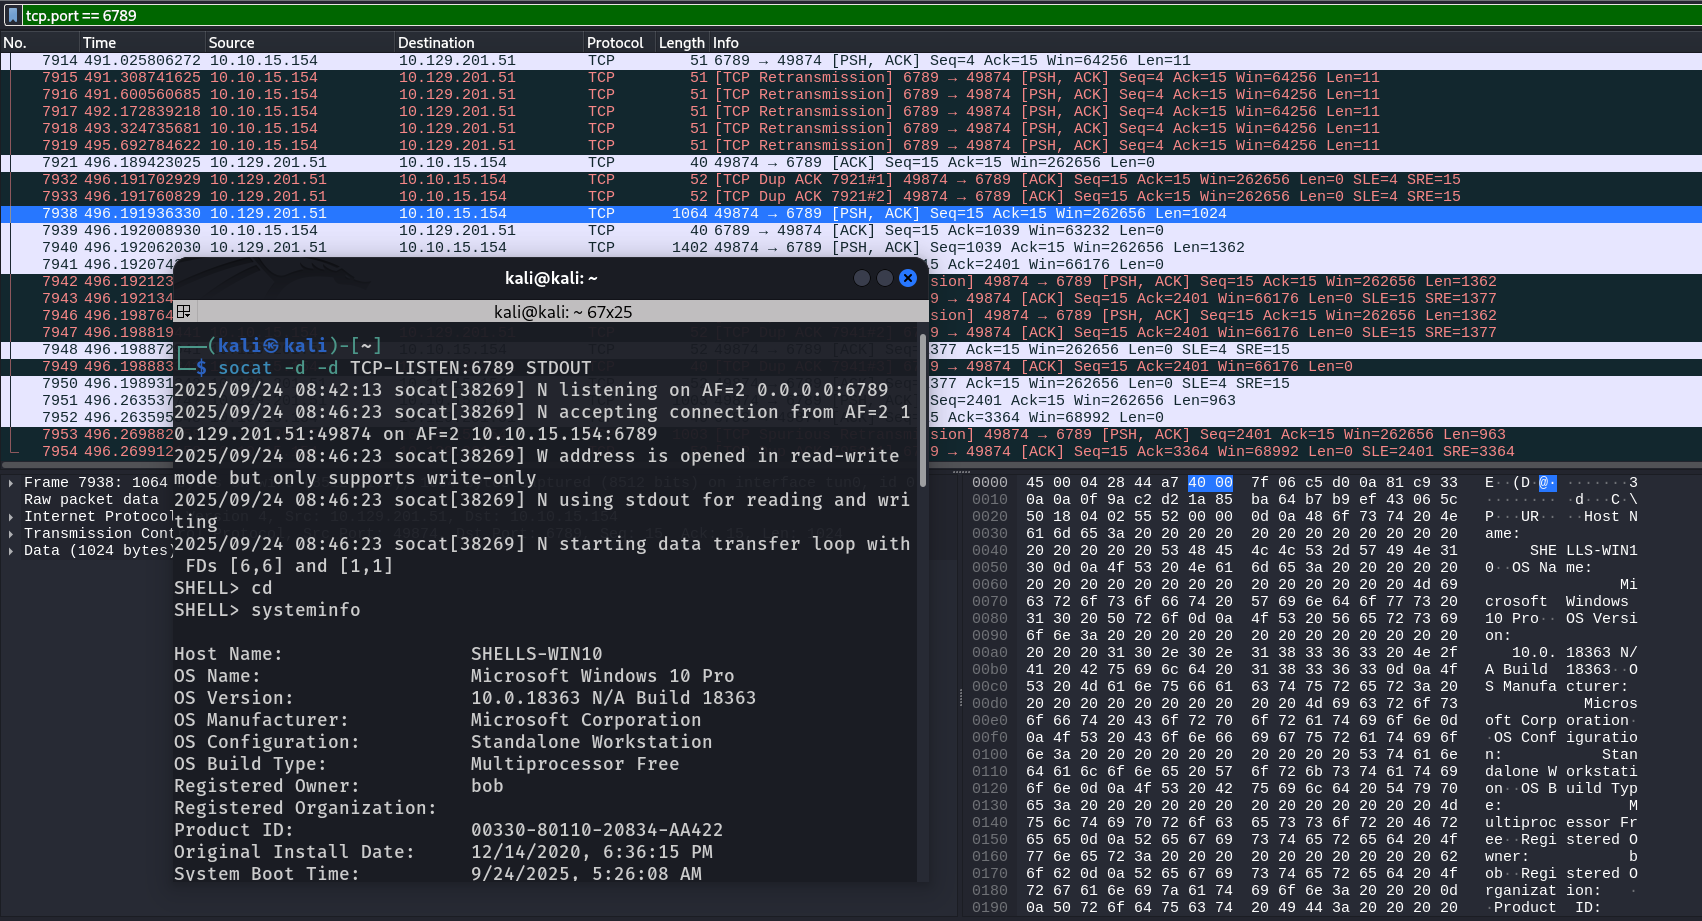
Task: Click the Info column header
Action: click(726, 43)
